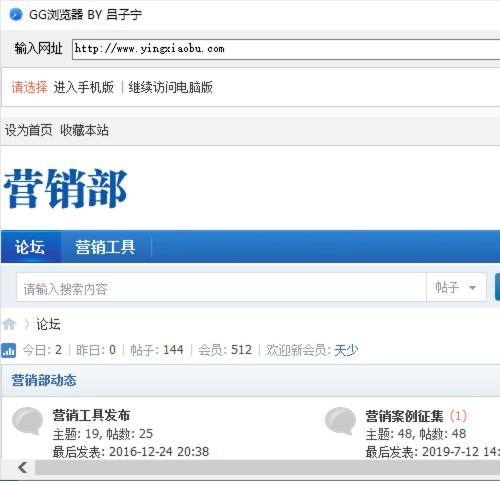Click the speech bubble icon for 营销案例征集
The image size is (500, 481).
click(x=341, y=421)
